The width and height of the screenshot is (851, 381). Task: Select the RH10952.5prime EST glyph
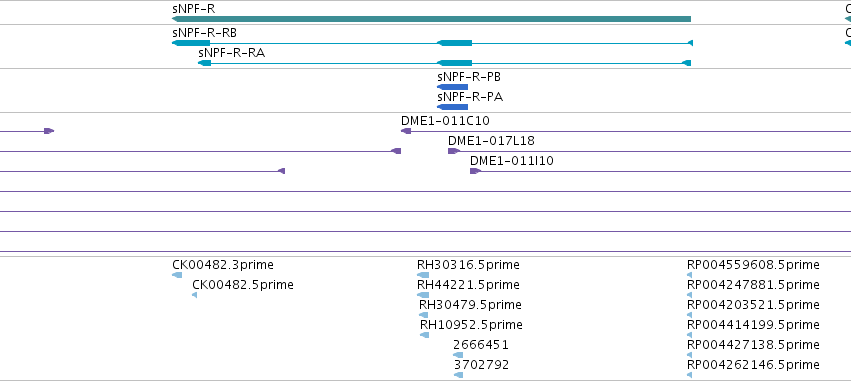[x=424, y=335]
